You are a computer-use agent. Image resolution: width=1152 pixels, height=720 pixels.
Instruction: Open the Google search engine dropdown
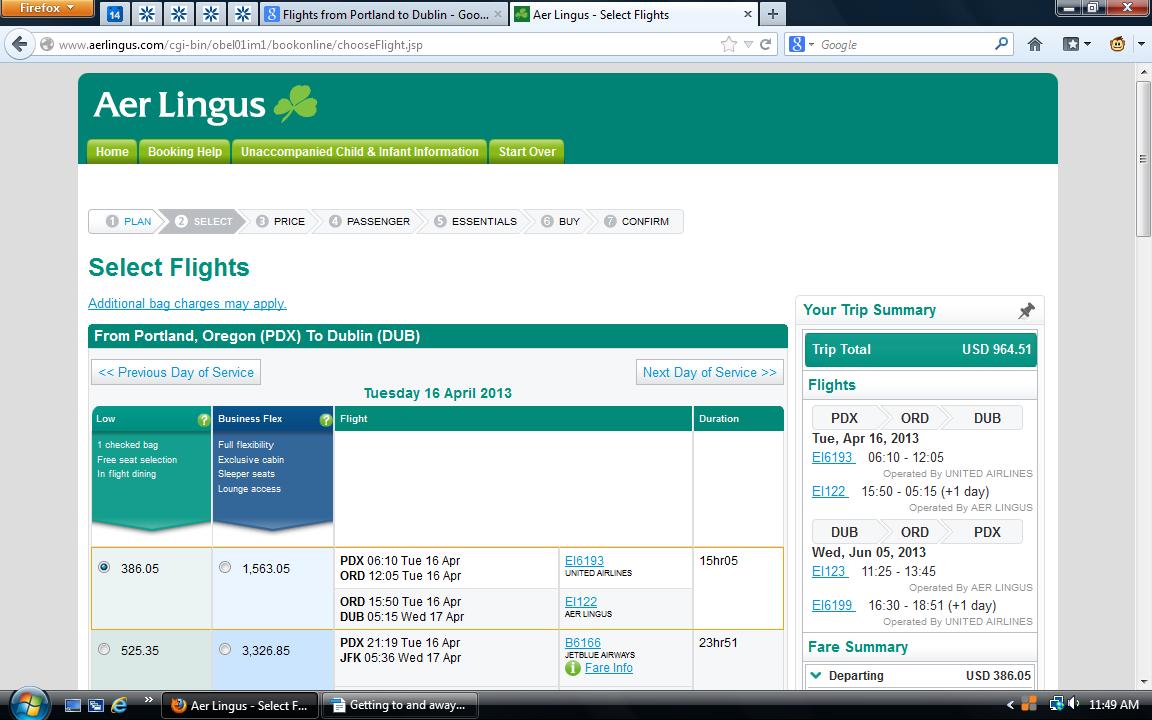801,45
